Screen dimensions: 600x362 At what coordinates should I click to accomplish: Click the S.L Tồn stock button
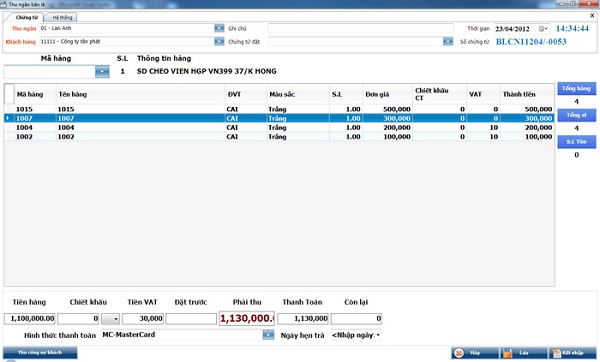[x=577, y=142]
